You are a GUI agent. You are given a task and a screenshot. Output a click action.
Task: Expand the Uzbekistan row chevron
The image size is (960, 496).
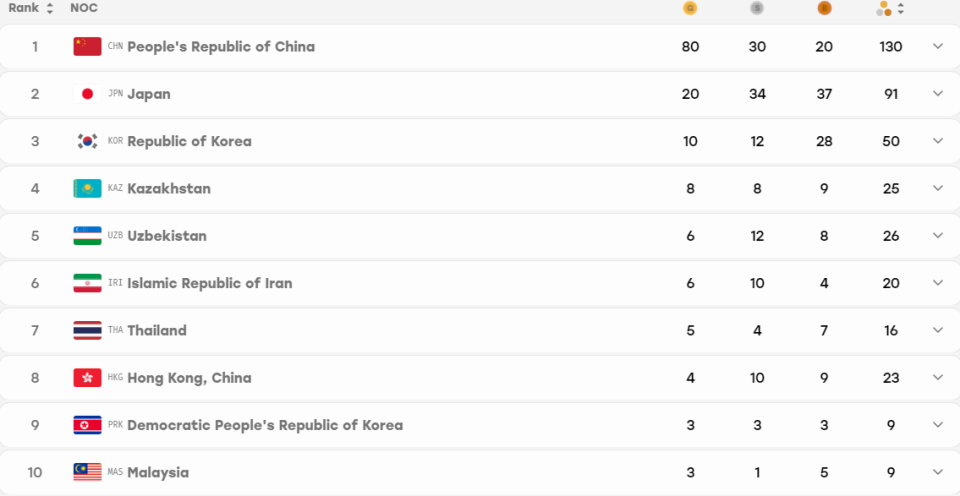tap(937, 236)
